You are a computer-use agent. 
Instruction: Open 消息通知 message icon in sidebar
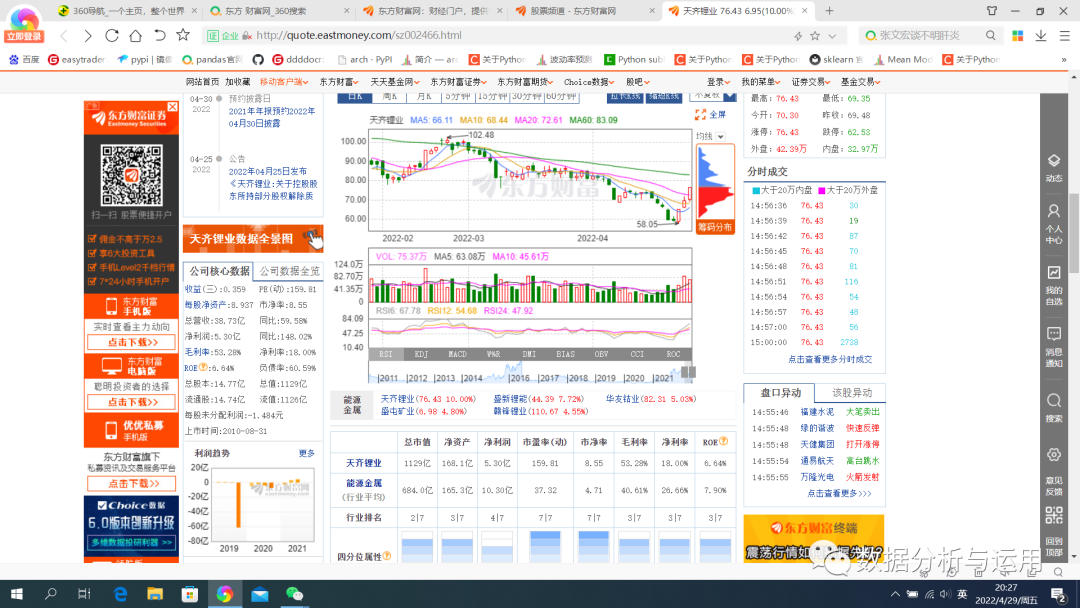1053,334
